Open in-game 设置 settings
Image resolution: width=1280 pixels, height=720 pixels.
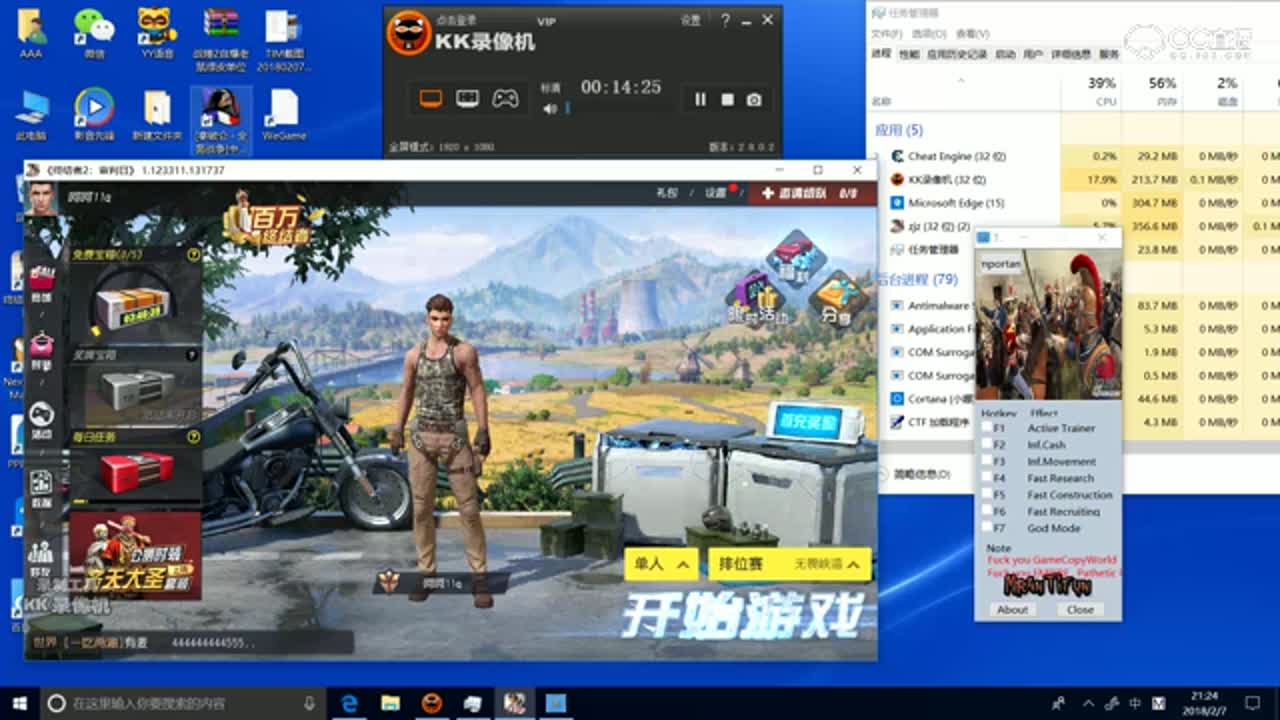tap(715, 193)
